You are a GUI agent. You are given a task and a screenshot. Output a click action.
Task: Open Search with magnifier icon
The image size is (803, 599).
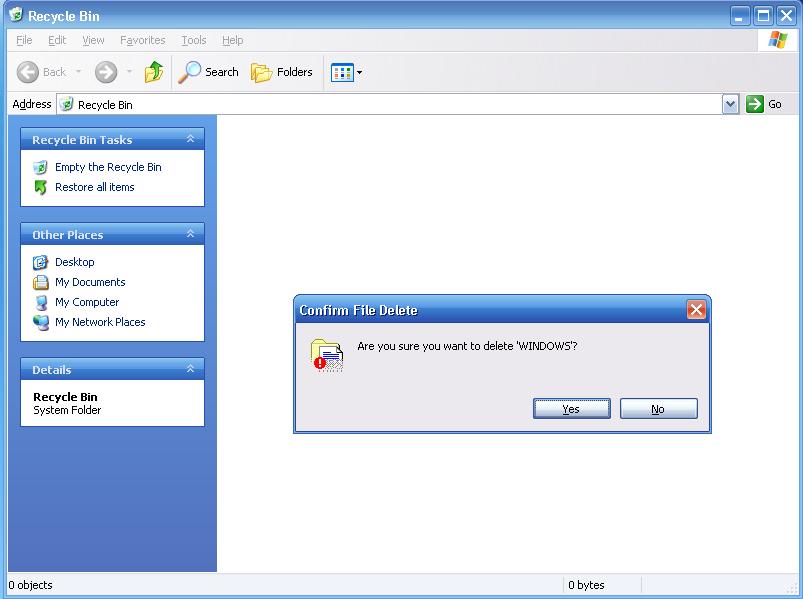[x=189, y=72]
